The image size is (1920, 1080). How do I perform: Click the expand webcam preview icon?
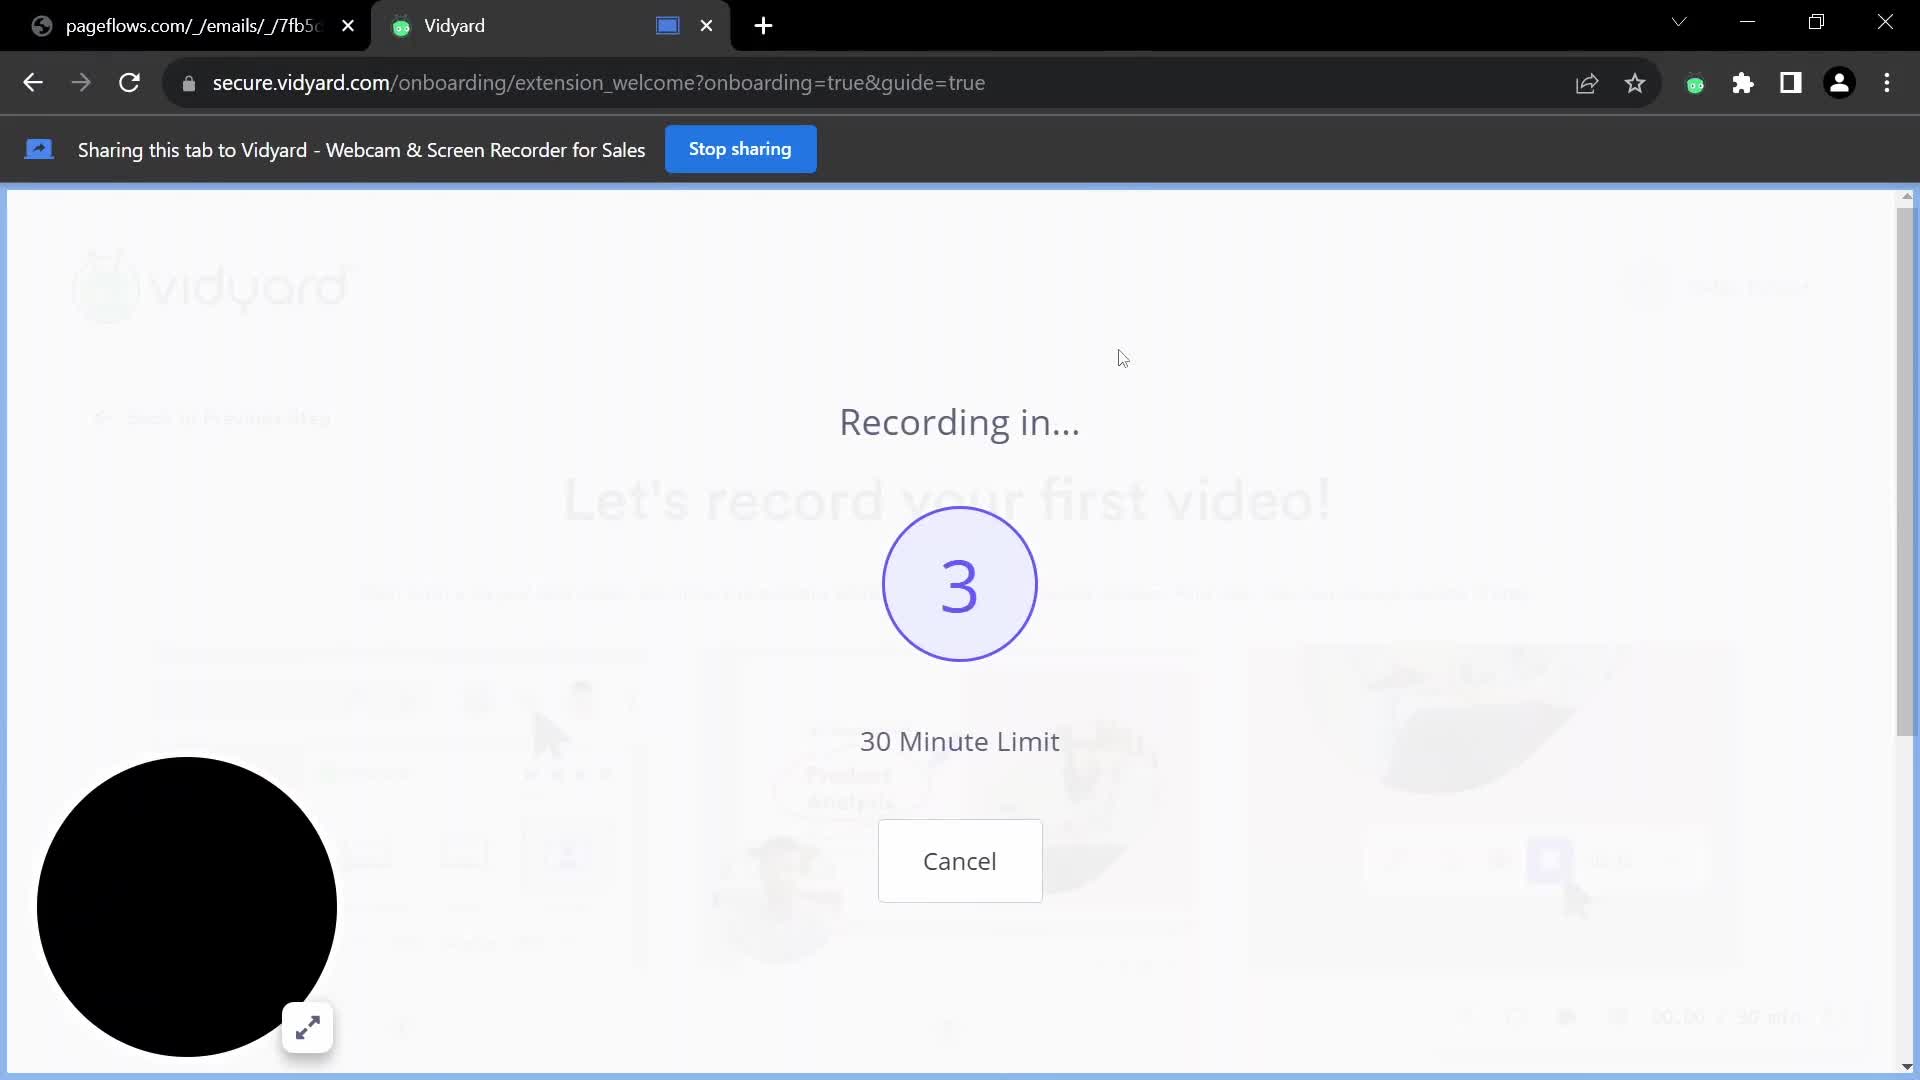(307, 1027)
